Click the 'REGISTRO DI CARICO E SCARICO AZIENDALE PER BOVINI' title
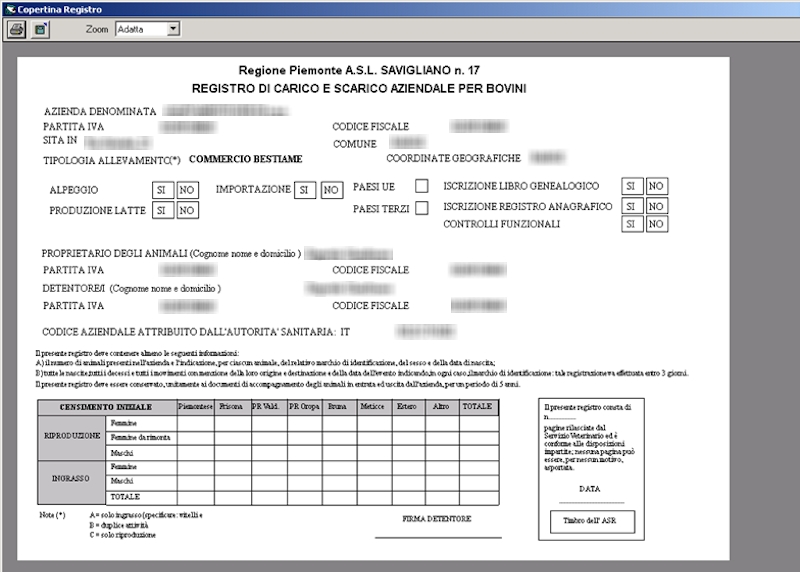Screen dimensions: 800x572 [x=359, y=88]
